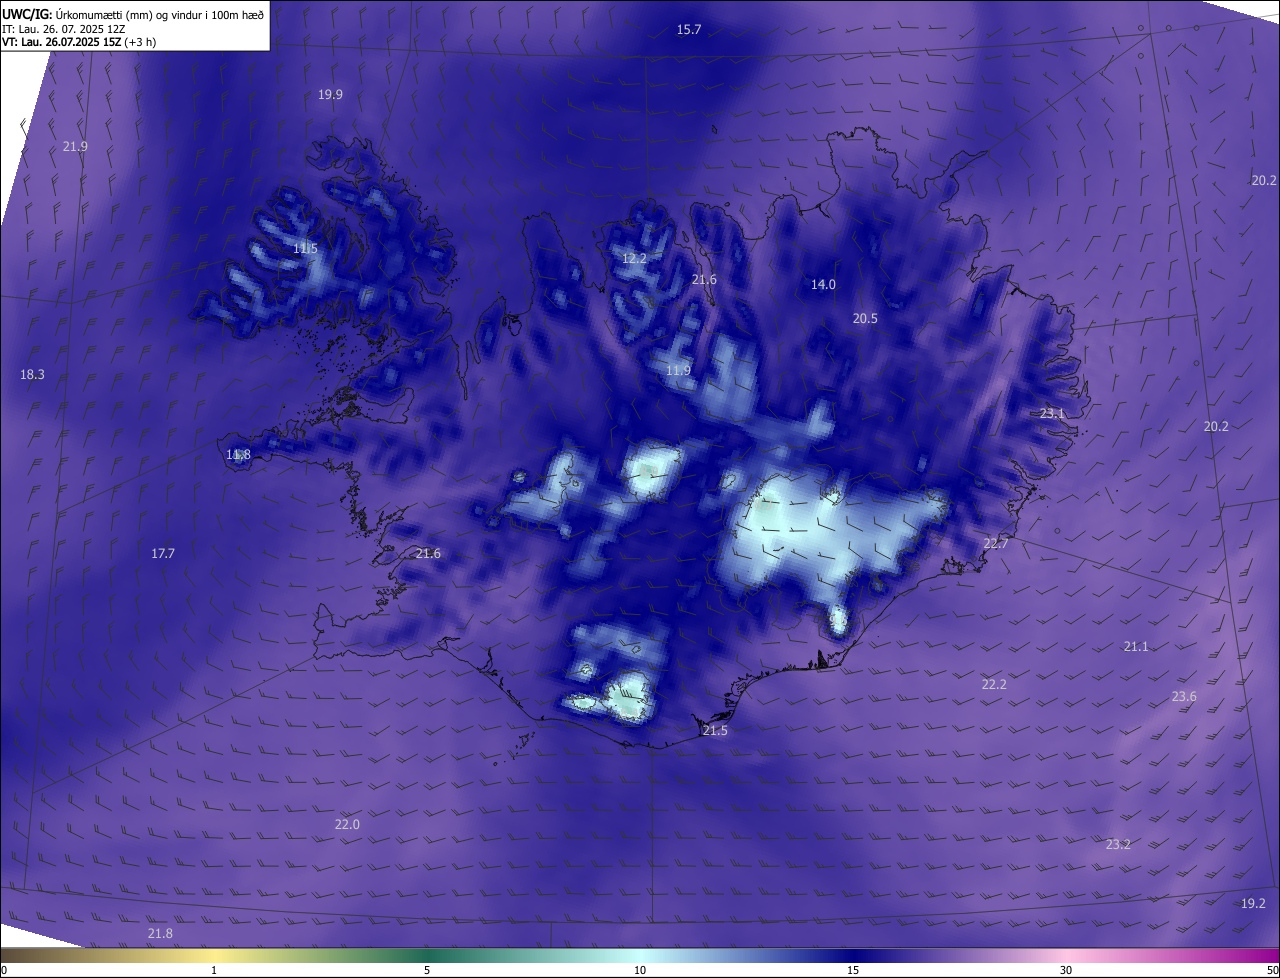Screen dimensions: 1280x978
Task: Click the color scale tick labeled 30
Action: point(1066,970)
